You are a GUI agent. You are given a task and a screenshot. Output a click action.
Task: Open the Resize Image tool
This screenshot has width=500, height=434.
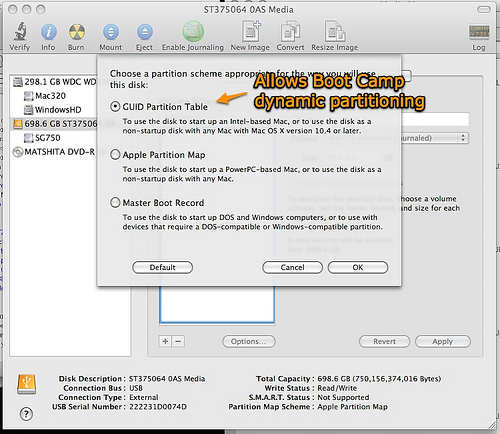(335, 32)
